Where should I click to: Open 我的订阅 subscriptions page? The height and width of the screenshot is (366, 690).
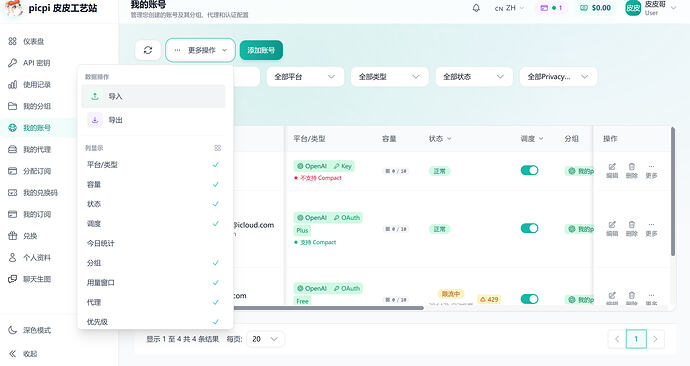coord(29,214)
